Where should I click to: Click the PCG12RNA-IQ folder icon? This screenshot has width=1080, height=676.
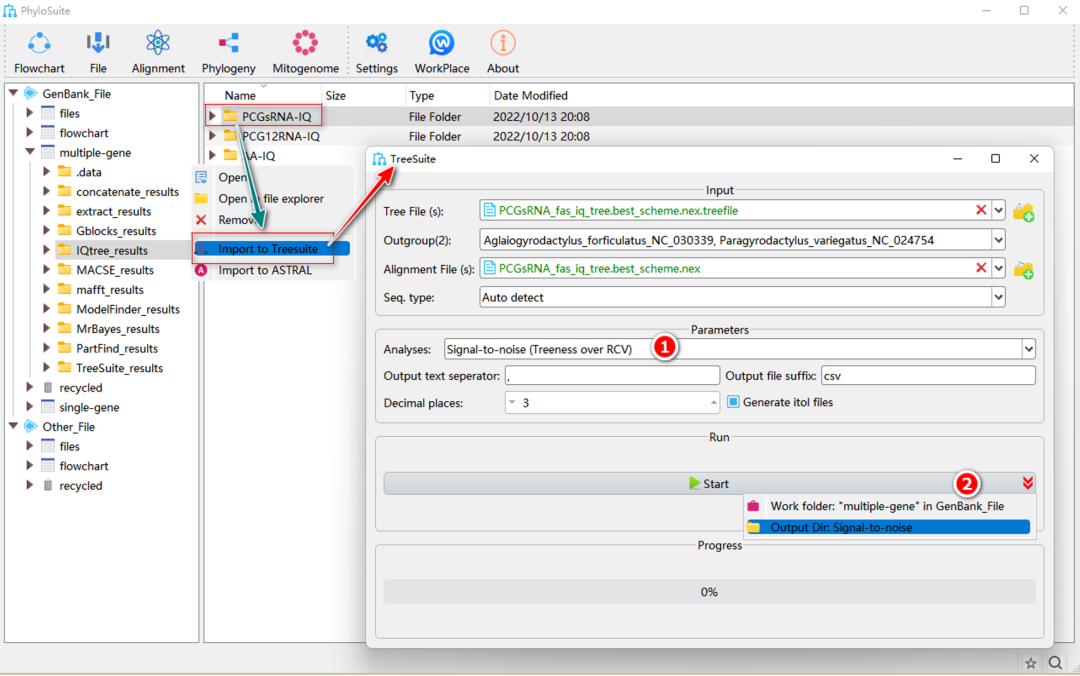click(x=230, y=136)
